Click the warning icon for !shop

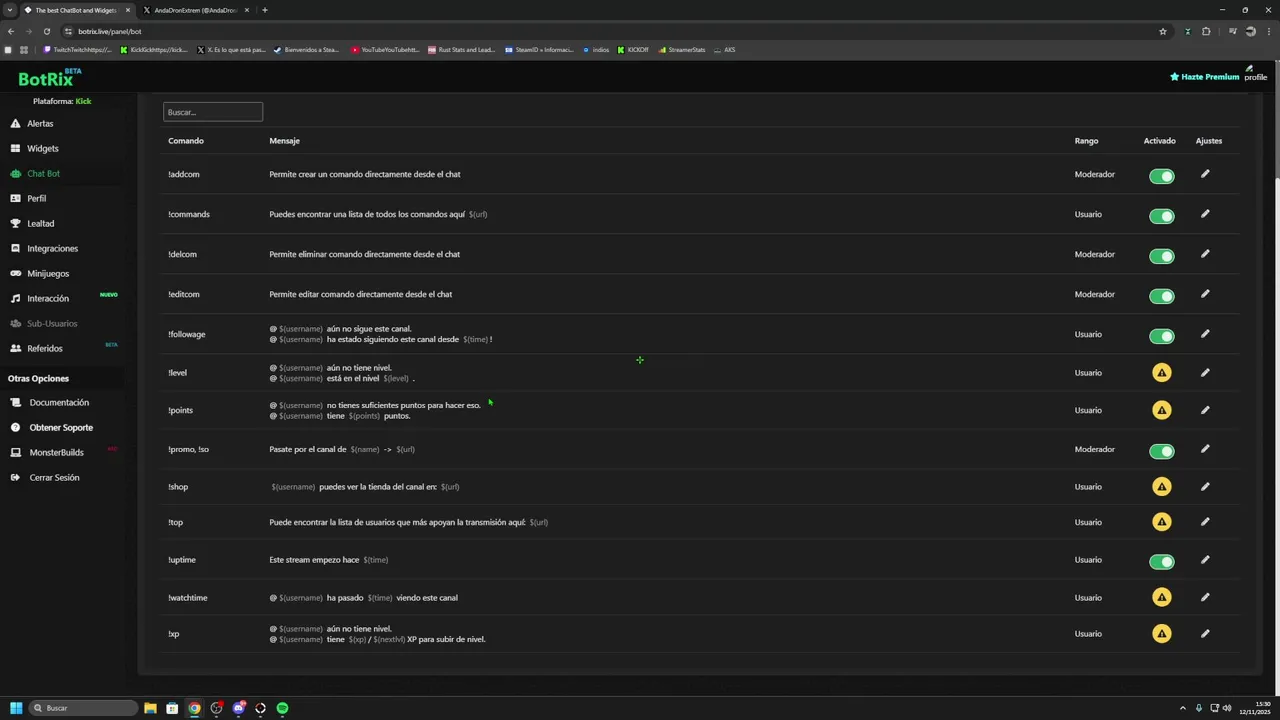point(1161,487)
